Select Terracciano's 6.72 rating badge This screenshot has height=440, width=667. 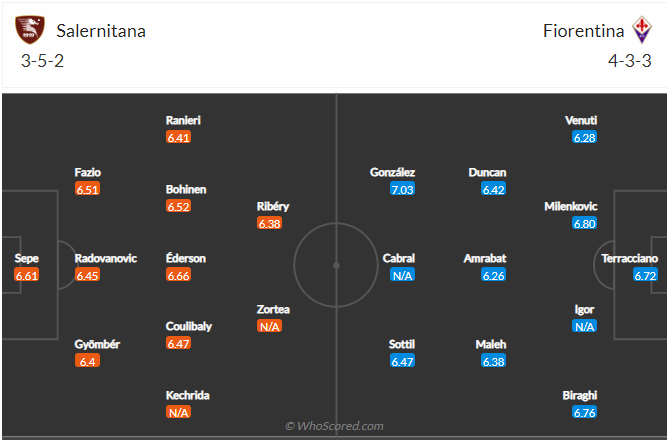[645, 275]
